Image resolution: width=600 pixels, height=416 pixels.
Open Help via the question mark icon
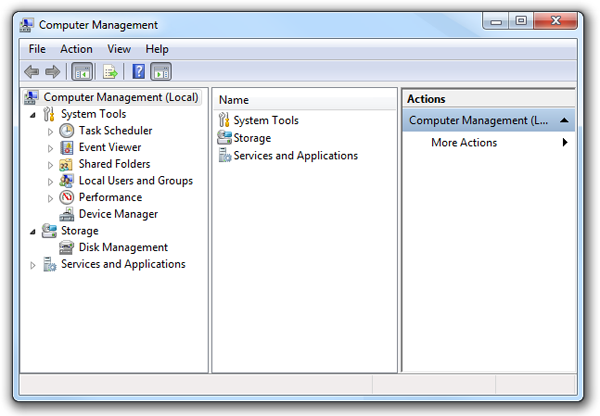139,72
